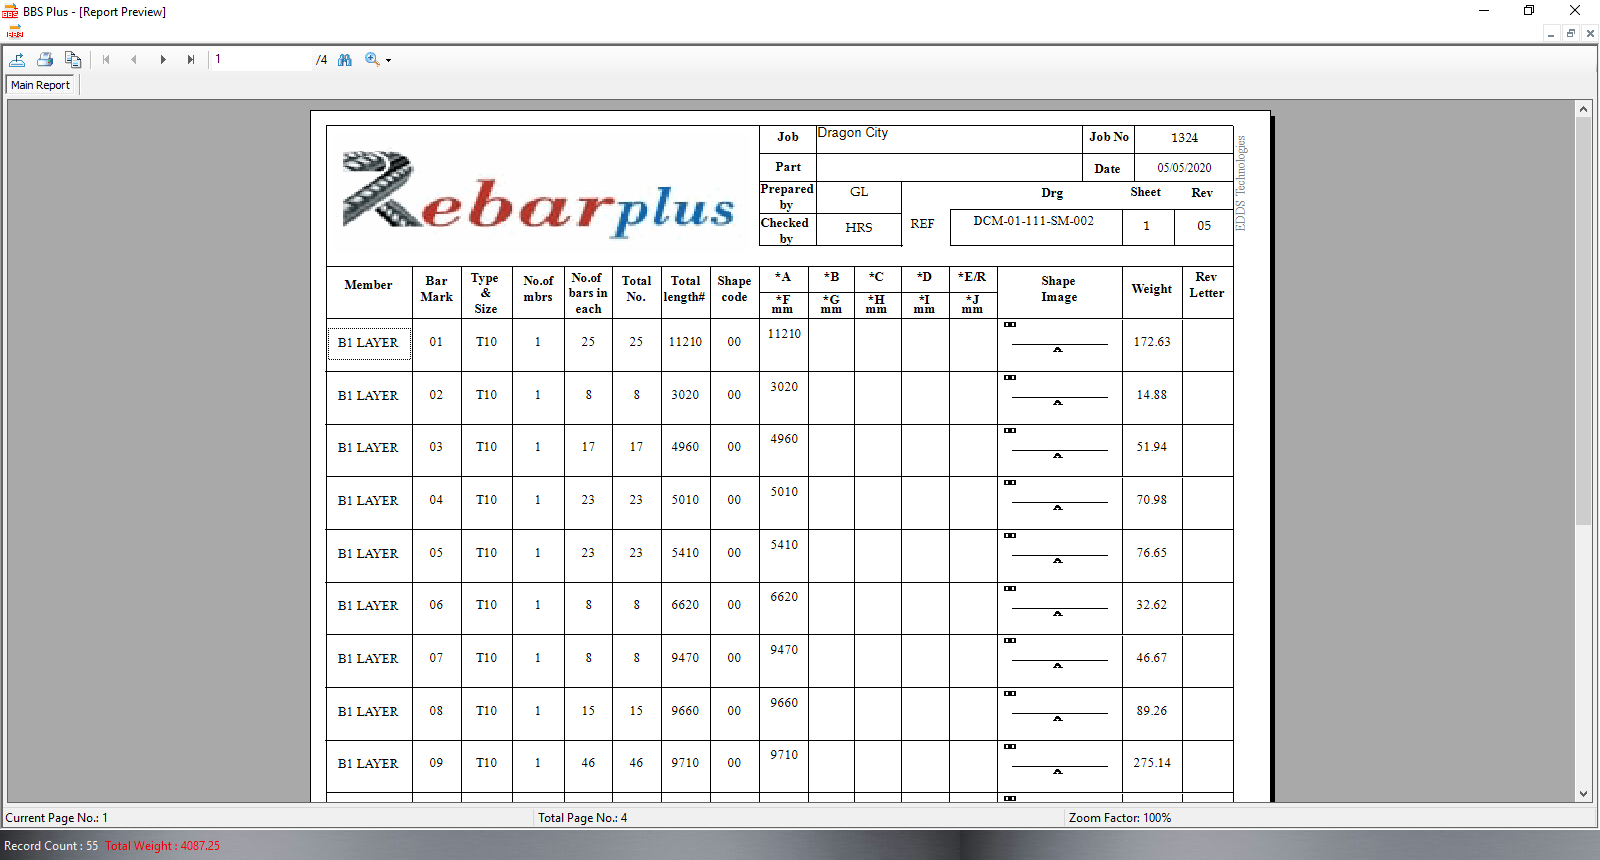Click the page number input field
Image resolution: width=1600 pixels, height=860 pixels.
pos(262,60)
